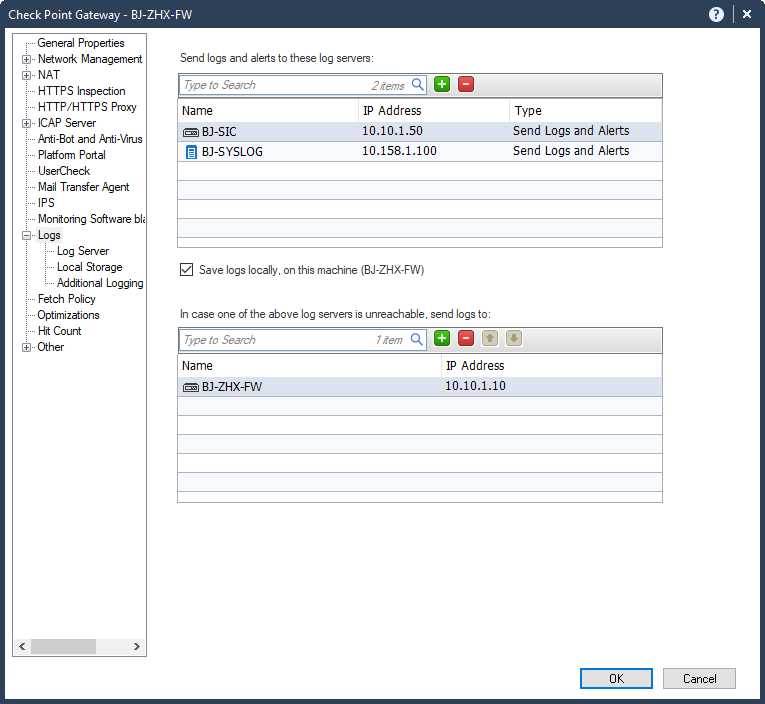Click the search magnifier in log servers list

(418, 84)
